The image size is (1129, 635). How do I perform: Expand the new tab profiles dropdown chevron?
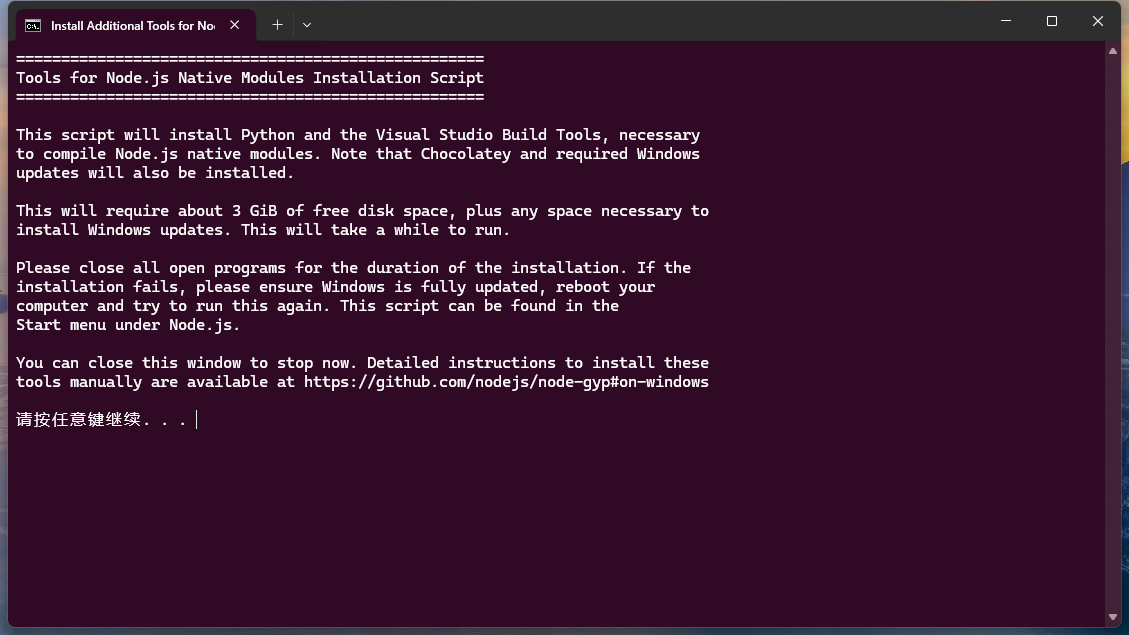[x=307, y=25]
